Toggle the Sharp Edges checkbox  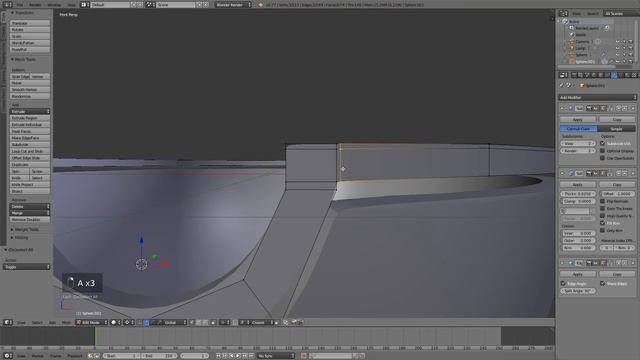(602, 283)
